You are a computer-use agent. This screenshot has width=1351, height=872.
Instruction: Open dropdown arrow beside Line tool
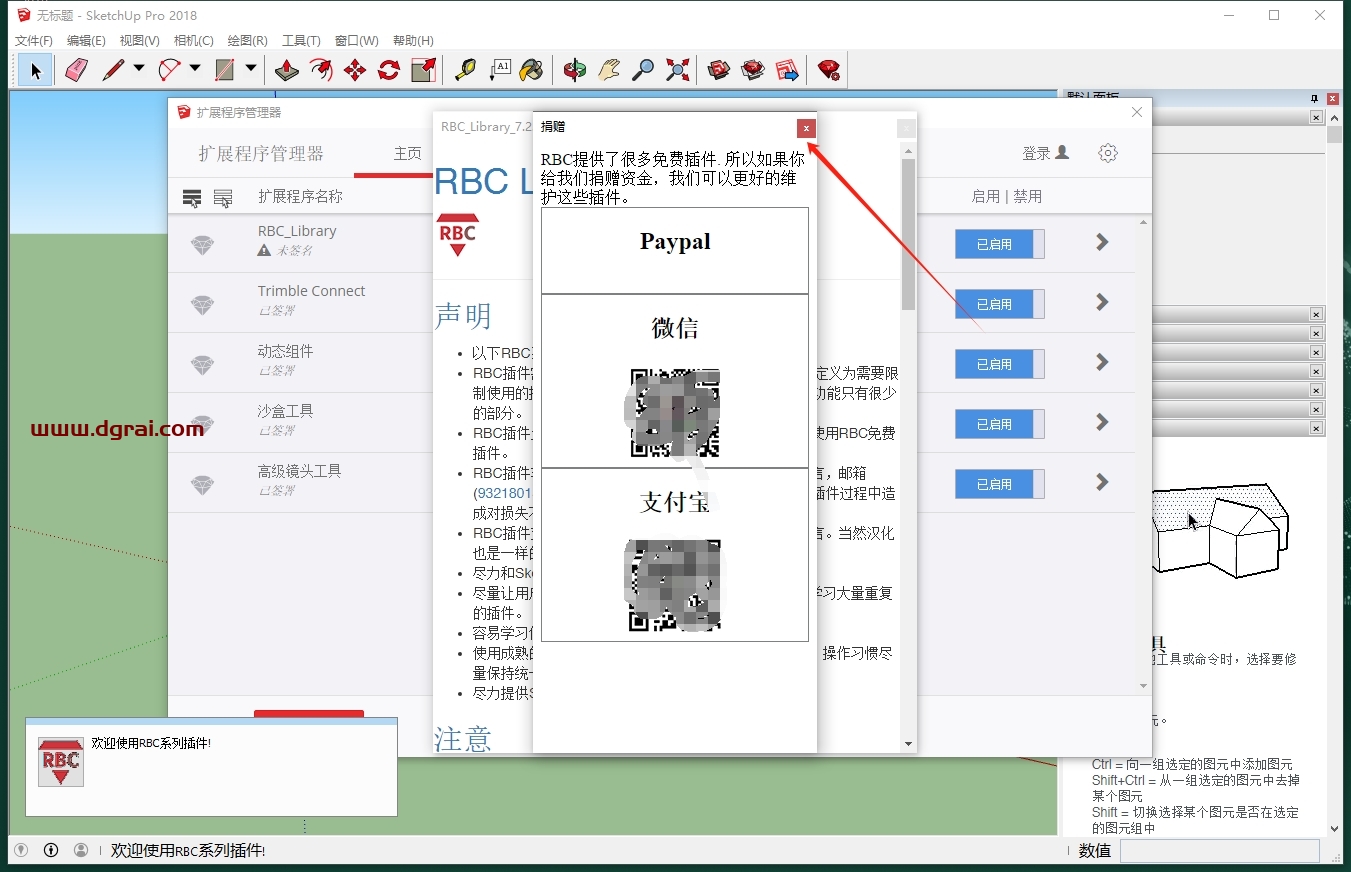coord(139,69)
